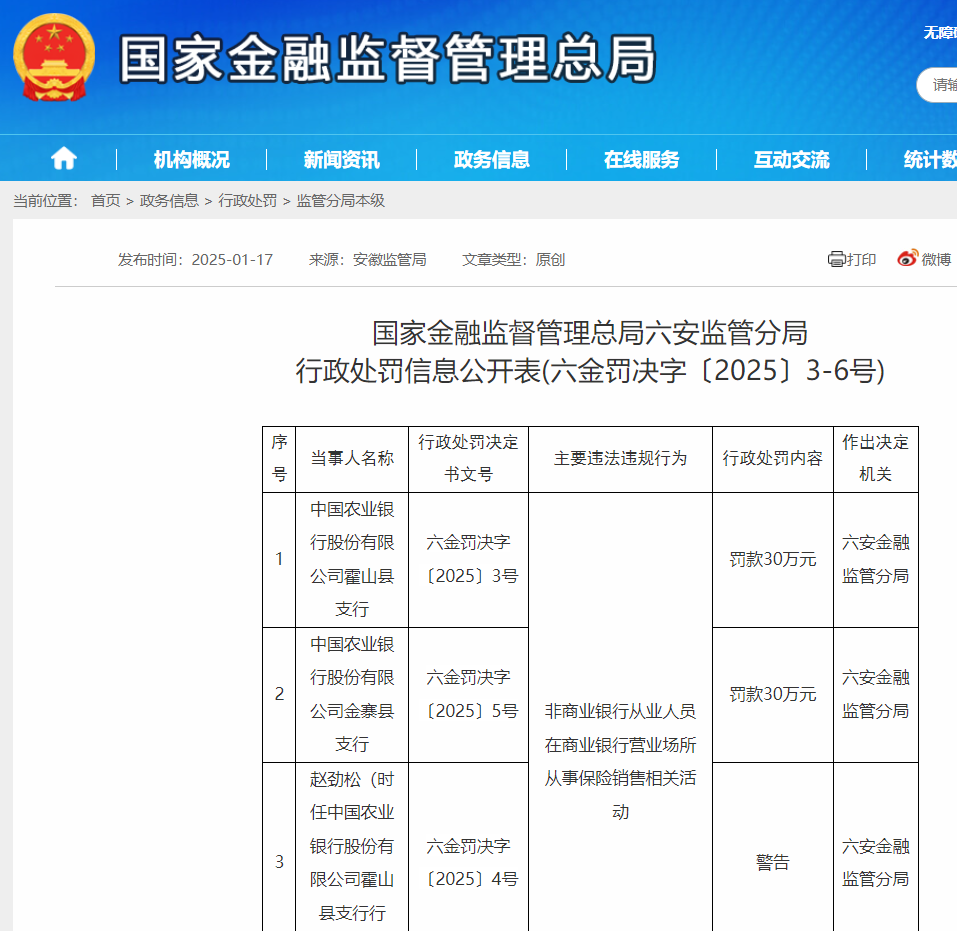This screenshot has height=931, width=957.
Task: Click the site title 国家金融监督管理总局
Action: tap(388, 59)
